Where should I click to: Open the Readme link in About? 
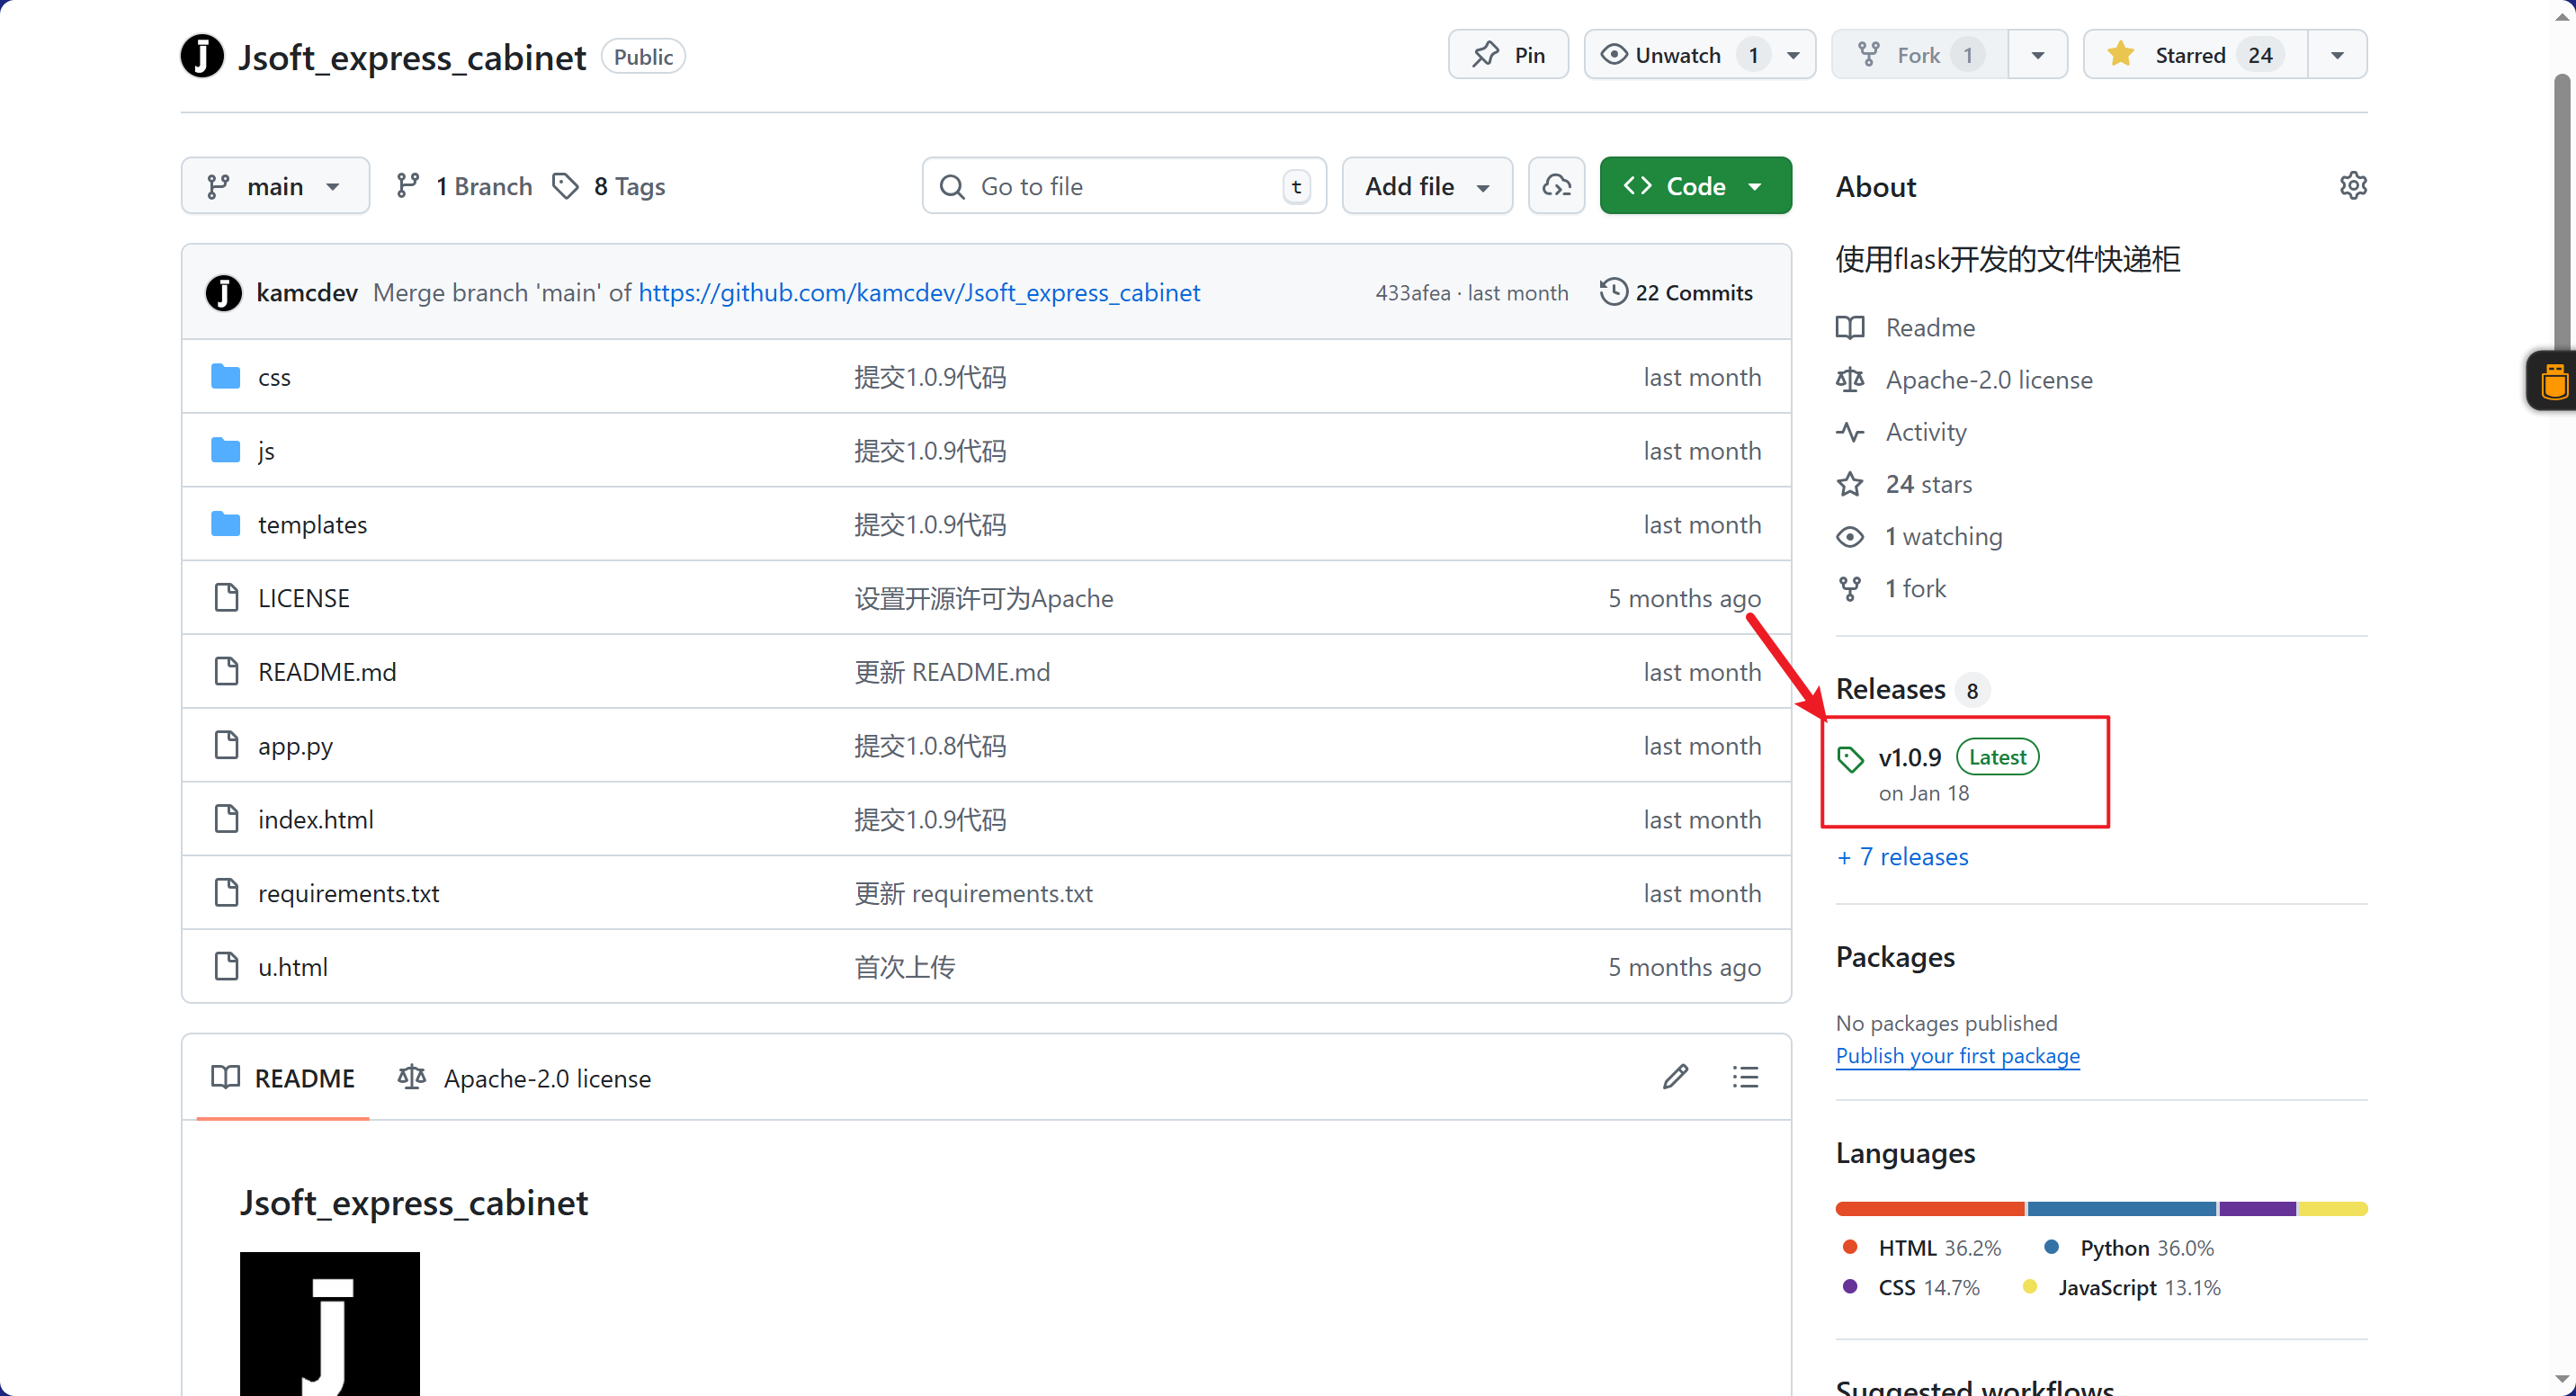tap(1906, 327)
